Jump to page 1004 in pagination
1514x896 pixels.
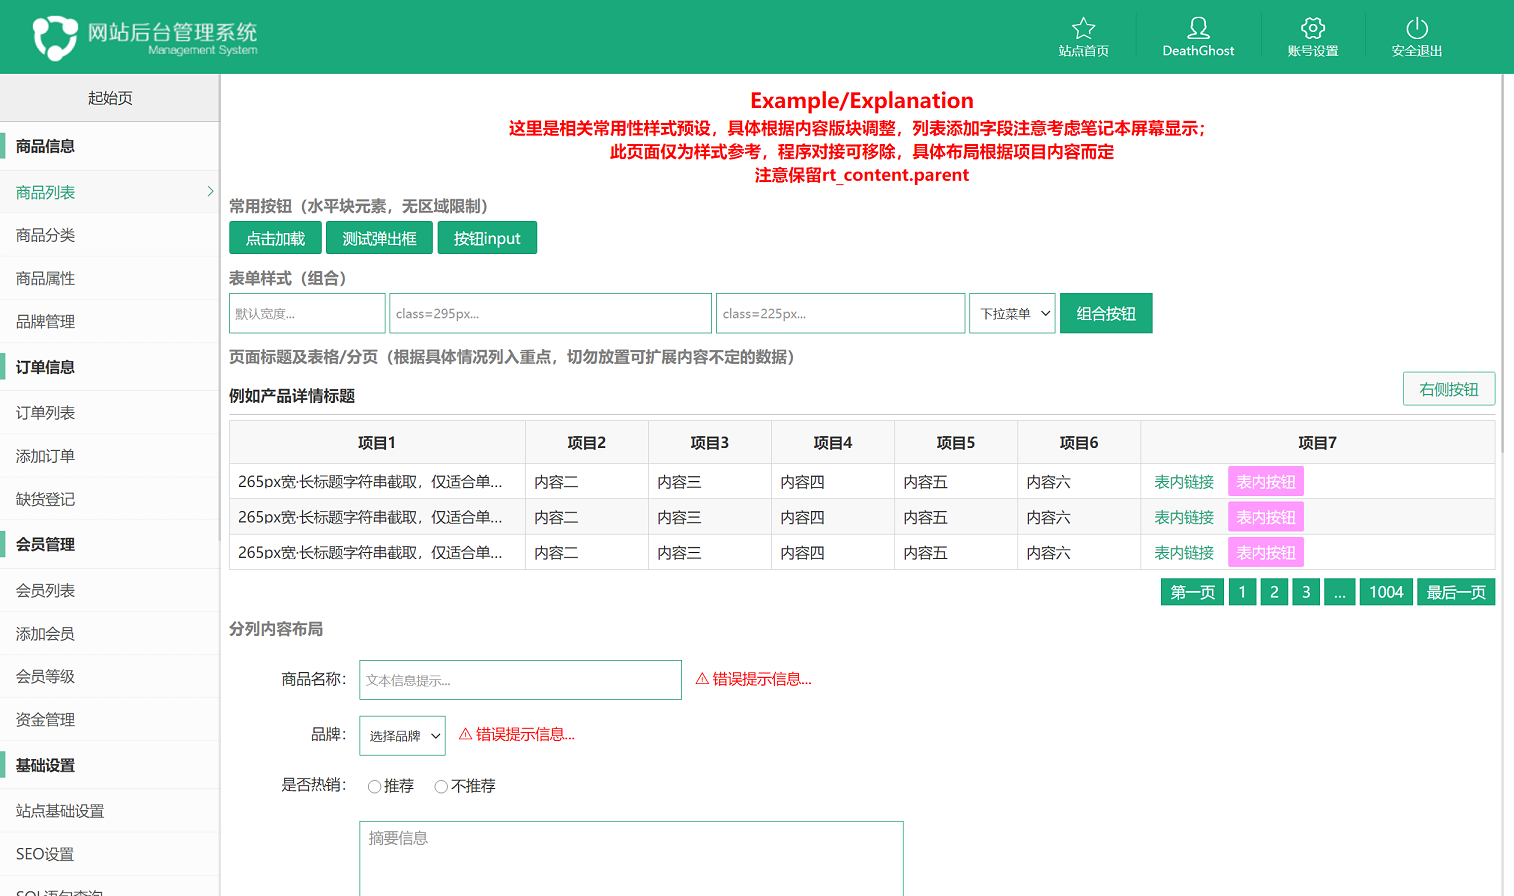[x=1386, y=591]
